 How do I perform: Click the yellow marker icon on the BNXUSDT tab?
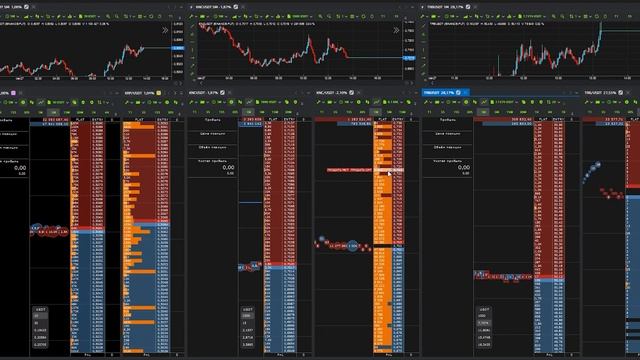click(x=158, y=93)
